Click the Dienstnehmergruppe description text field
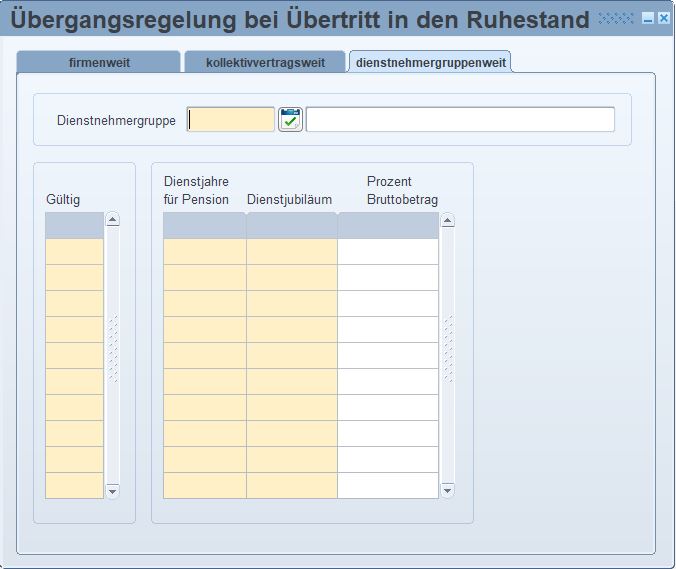The height and width of the screenshot is (569, 676). click(x=460, y=120)
